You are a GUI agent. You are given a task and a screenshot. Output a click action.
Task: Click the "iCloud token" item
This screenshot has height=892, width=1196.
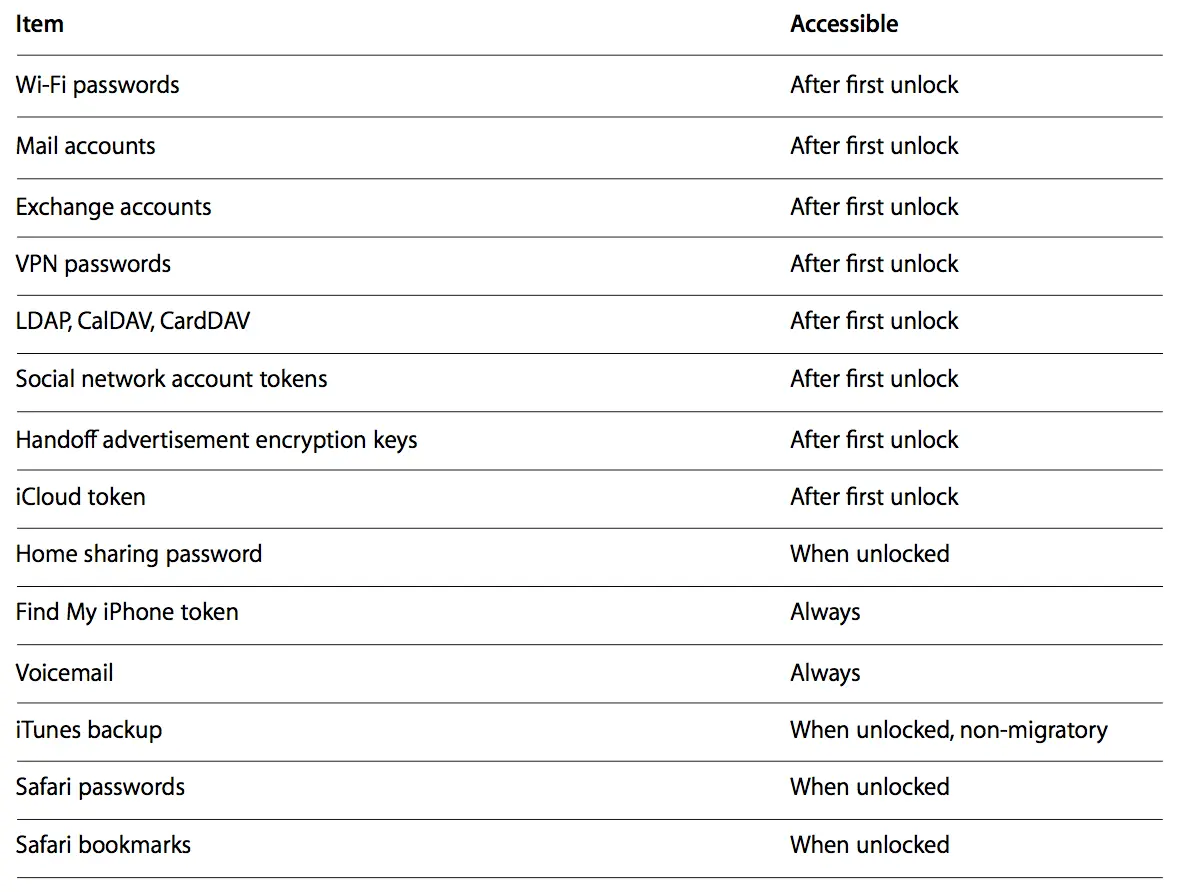click(81, 497)
